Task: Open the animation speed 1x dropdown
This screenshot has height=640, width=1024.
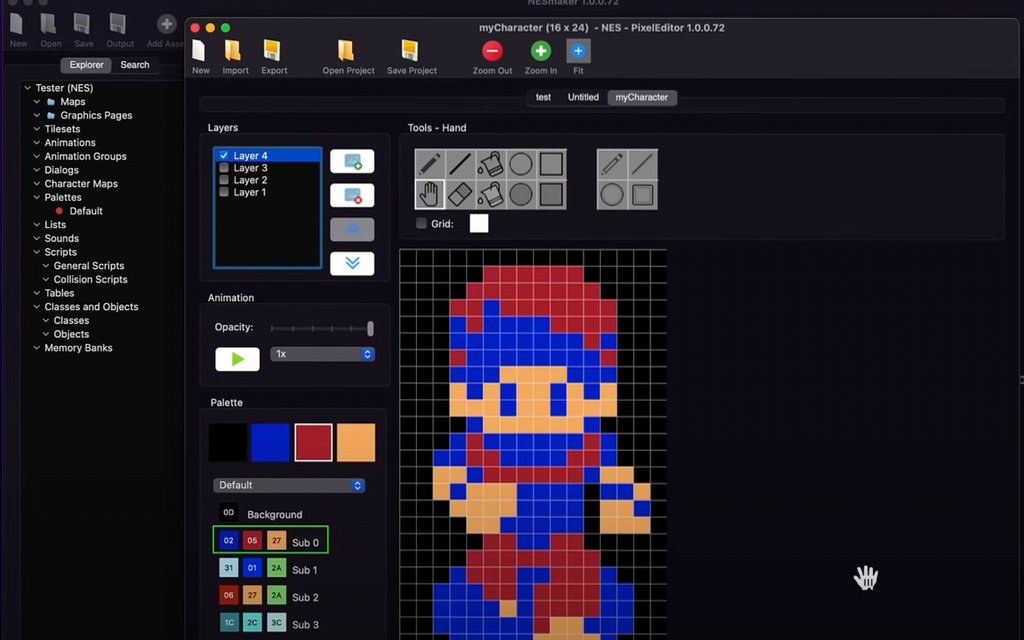Action: pos(322,354)
